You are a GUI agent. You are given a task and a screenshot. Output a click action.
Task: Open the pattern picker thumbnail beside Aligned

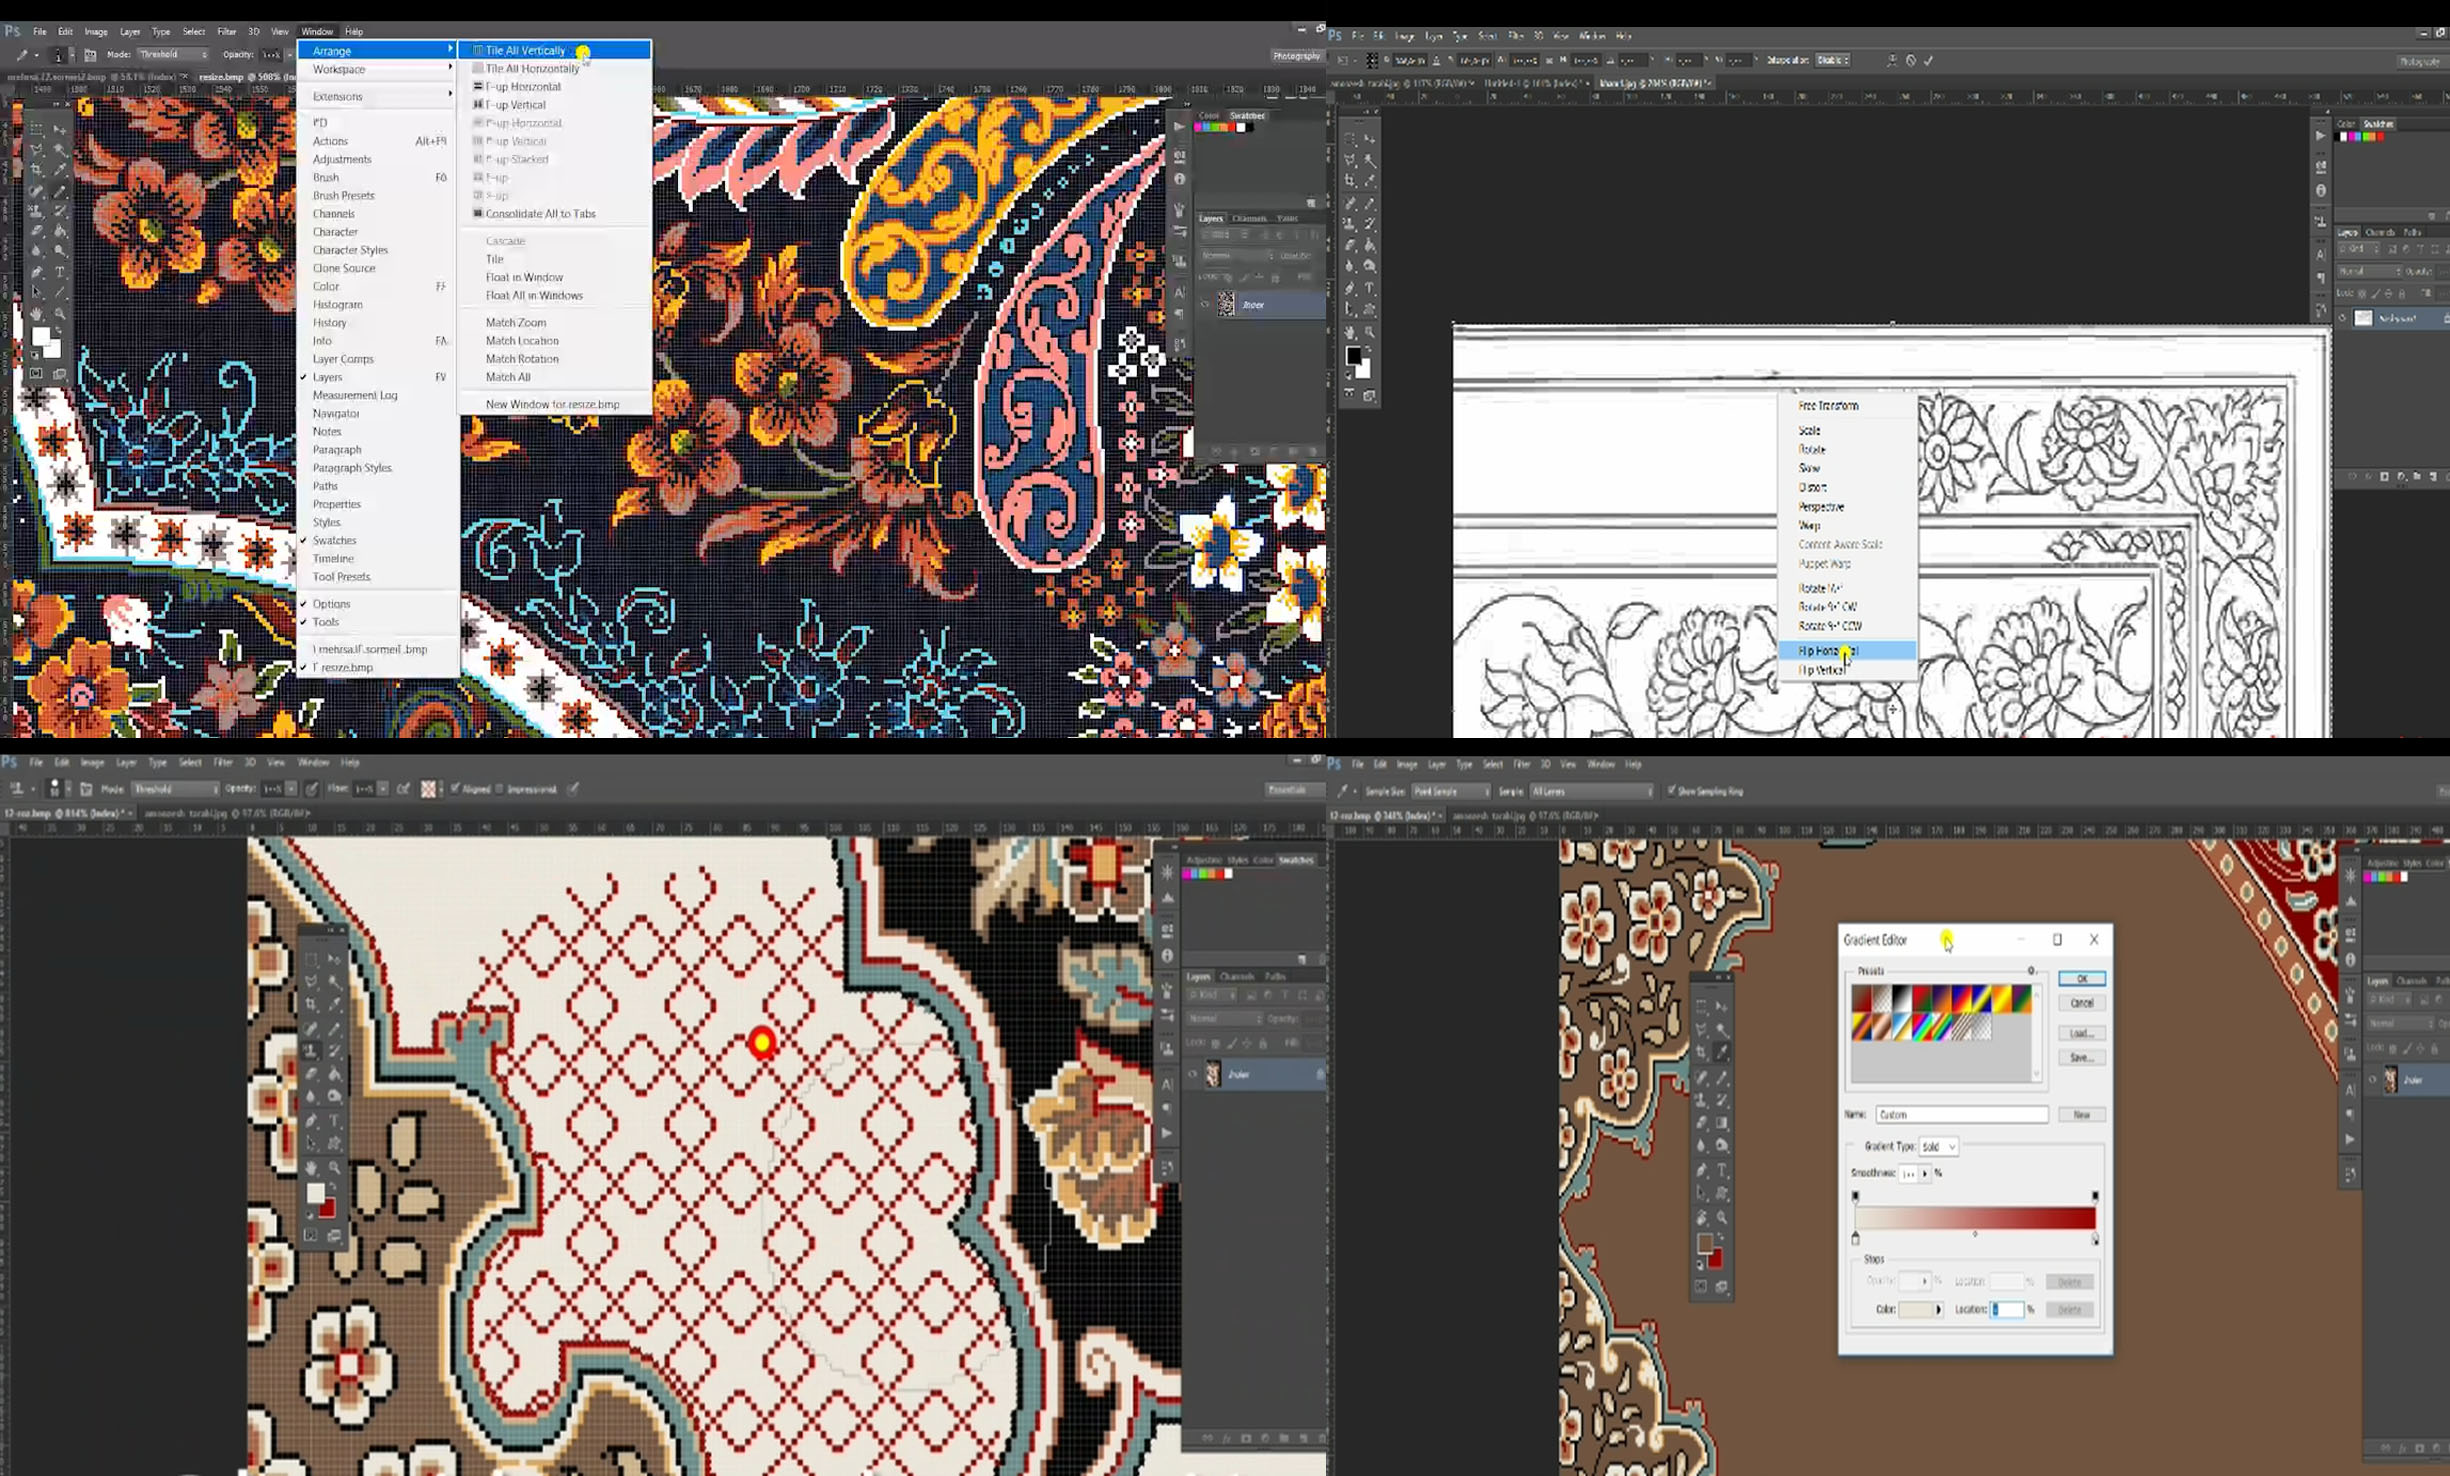pyautogui.click(x=429, y=789)
